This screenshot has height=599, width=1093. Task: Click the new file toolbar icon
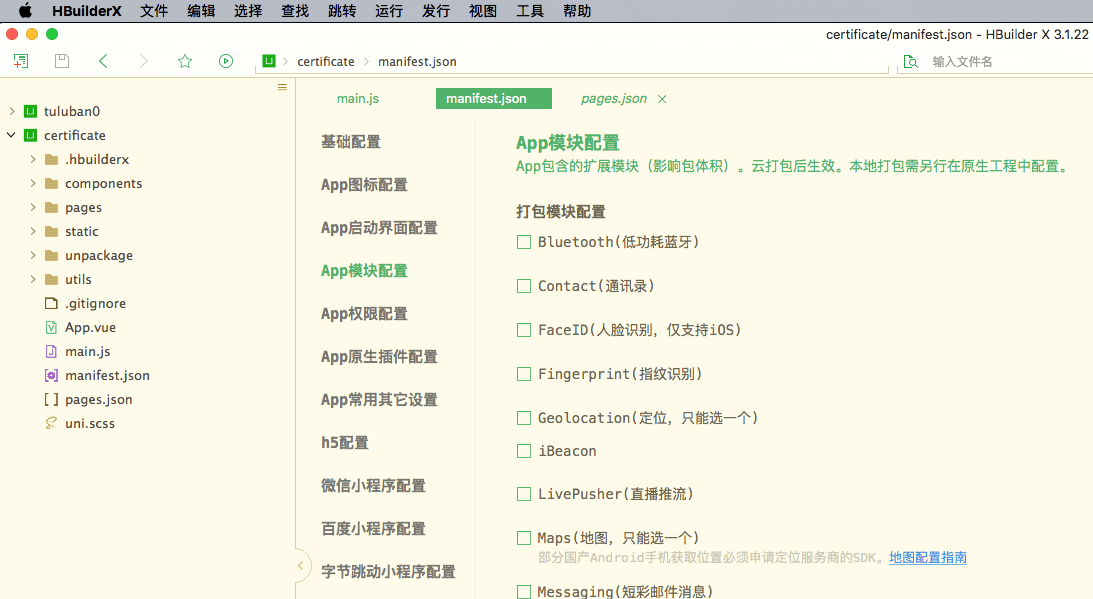coord(21,61)
